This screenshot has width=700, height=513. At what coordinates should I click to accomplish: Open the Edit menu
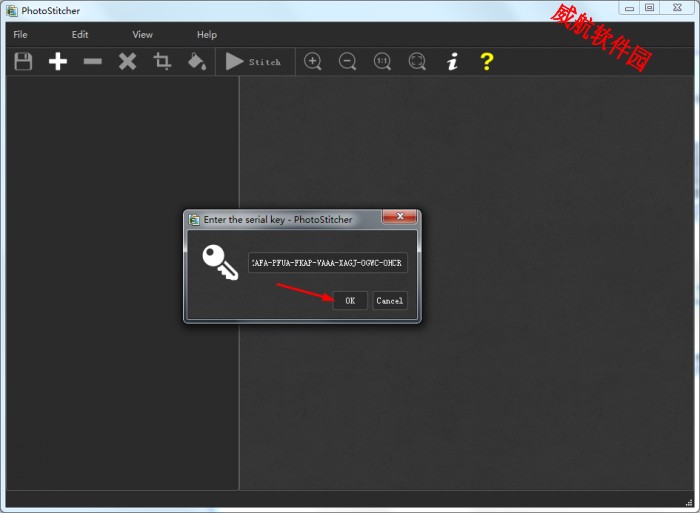(80, 34)
